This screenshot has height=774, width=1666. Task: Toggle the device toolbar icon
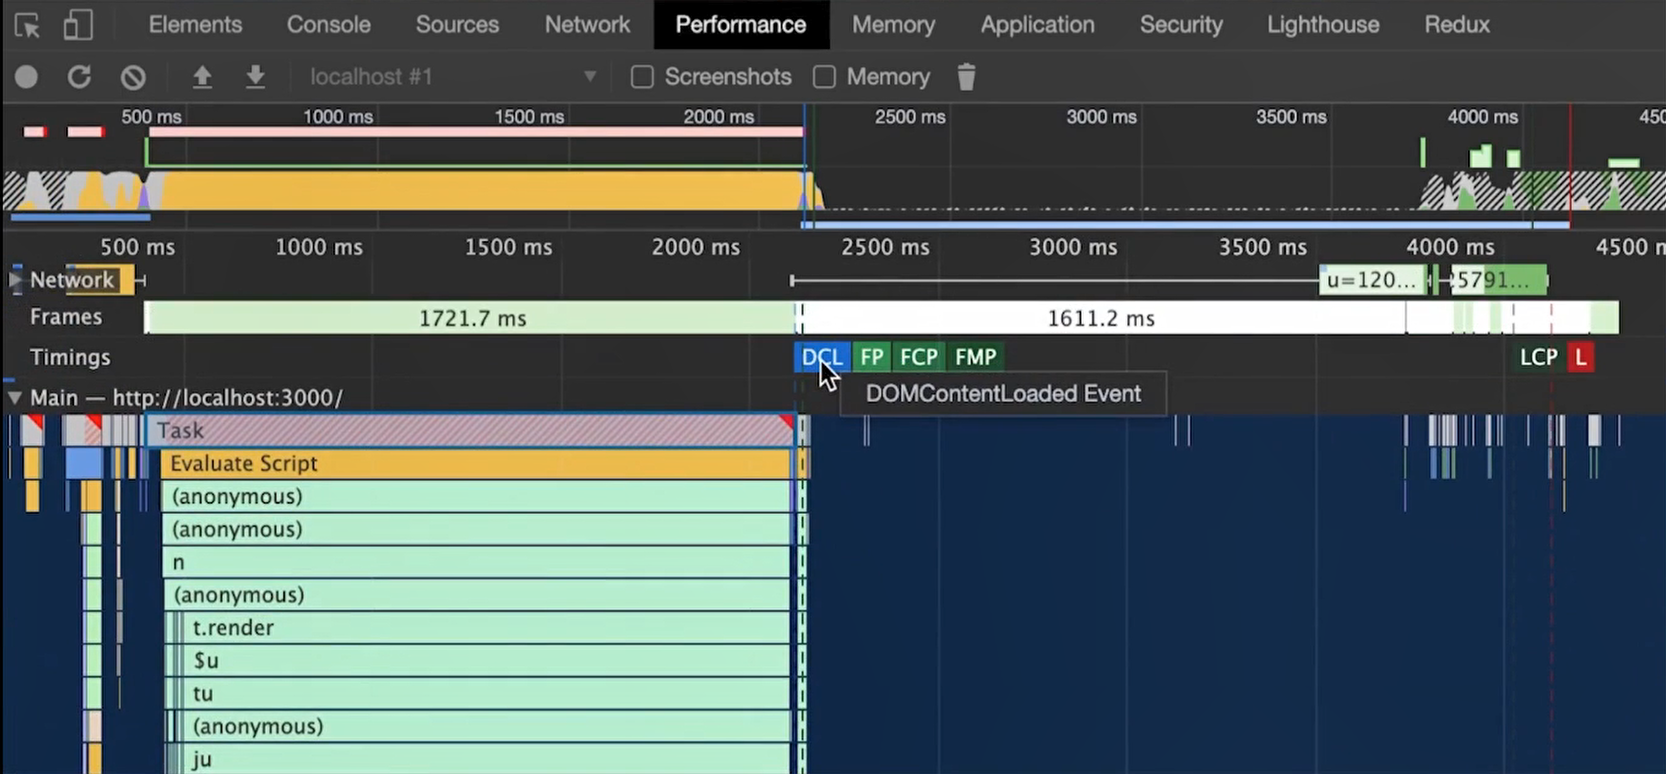[x=78, y=25]
